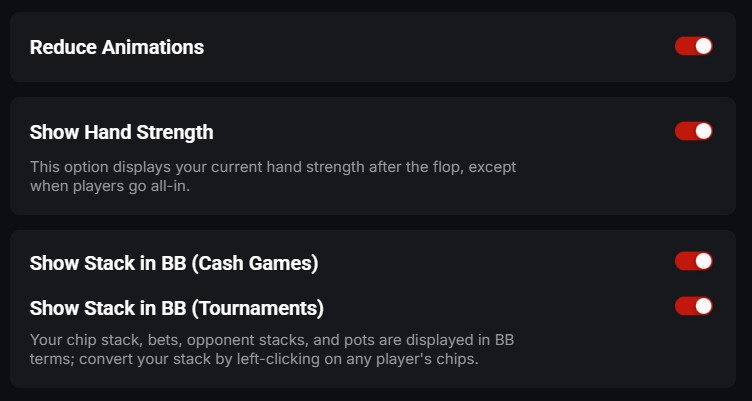Toggle Show Stack in BB (Cash Games)
The height and width of the screenshot is (401, 752).
pos(693,261)
